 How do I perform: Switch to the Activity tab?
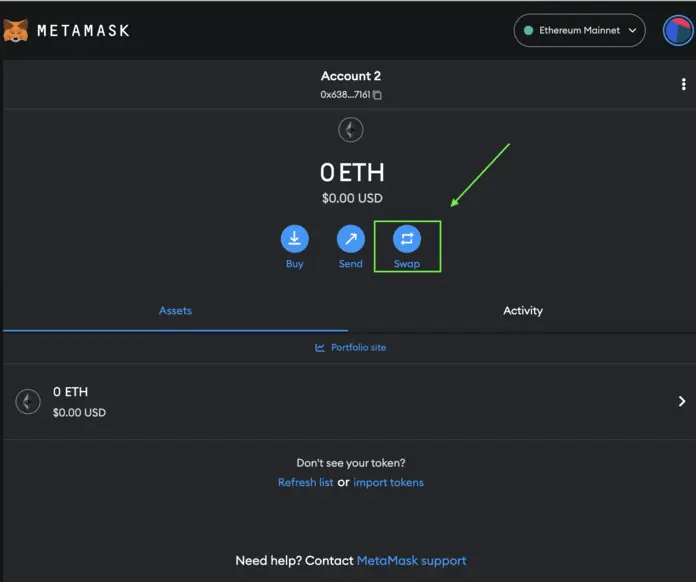click(523, 311)
